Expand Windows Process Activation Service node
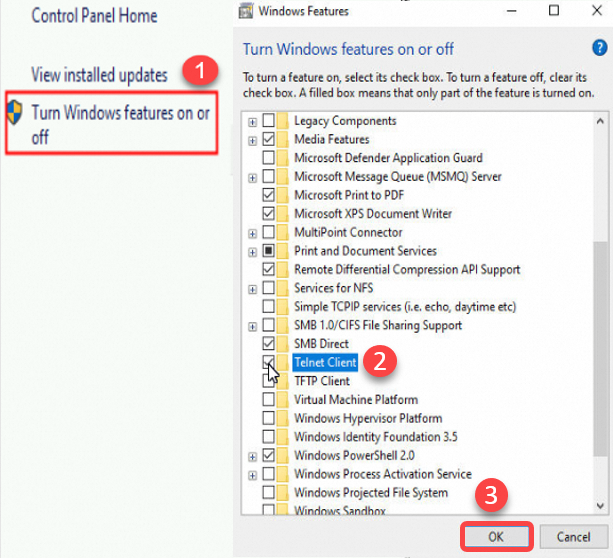Viewport: 613px width, 558px height. (253, 475)
